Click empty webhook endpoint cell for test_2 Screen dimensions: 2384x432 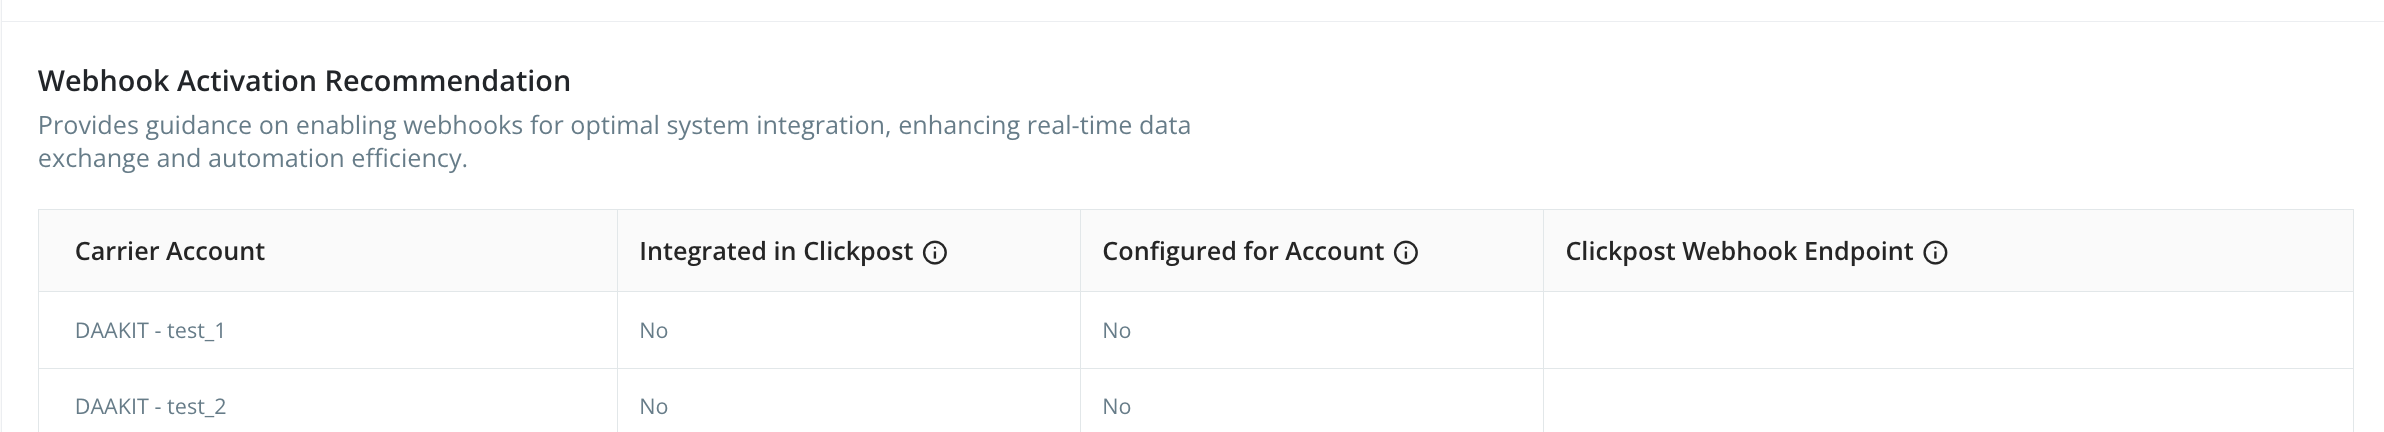1946,406
